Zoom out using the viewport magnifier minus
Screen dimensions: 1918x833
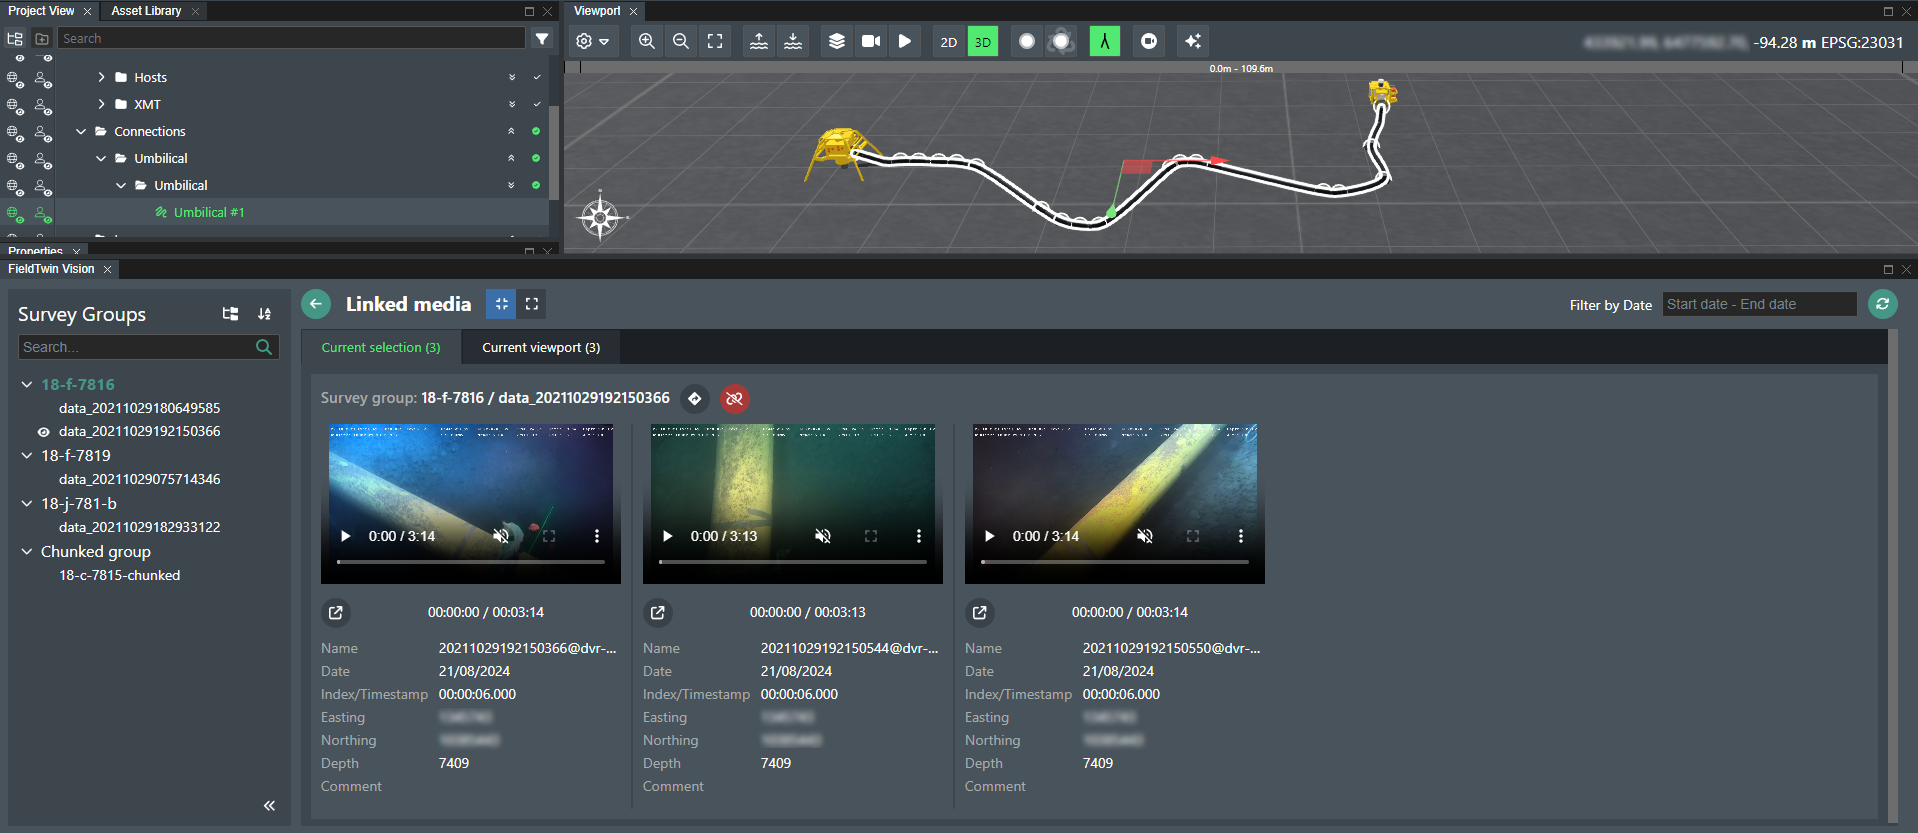coord(681,42)
